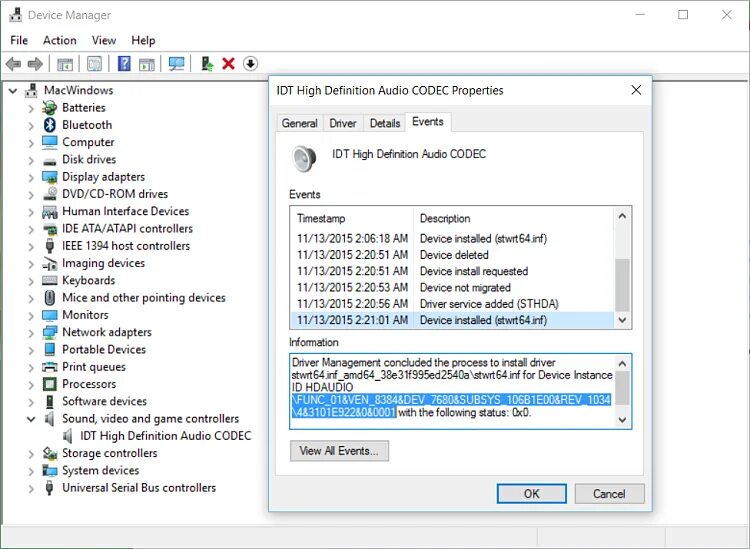Click the Description column header
The height and width of the screenshot is (549, 750).
pyautogui.click(x=514, y=219)
